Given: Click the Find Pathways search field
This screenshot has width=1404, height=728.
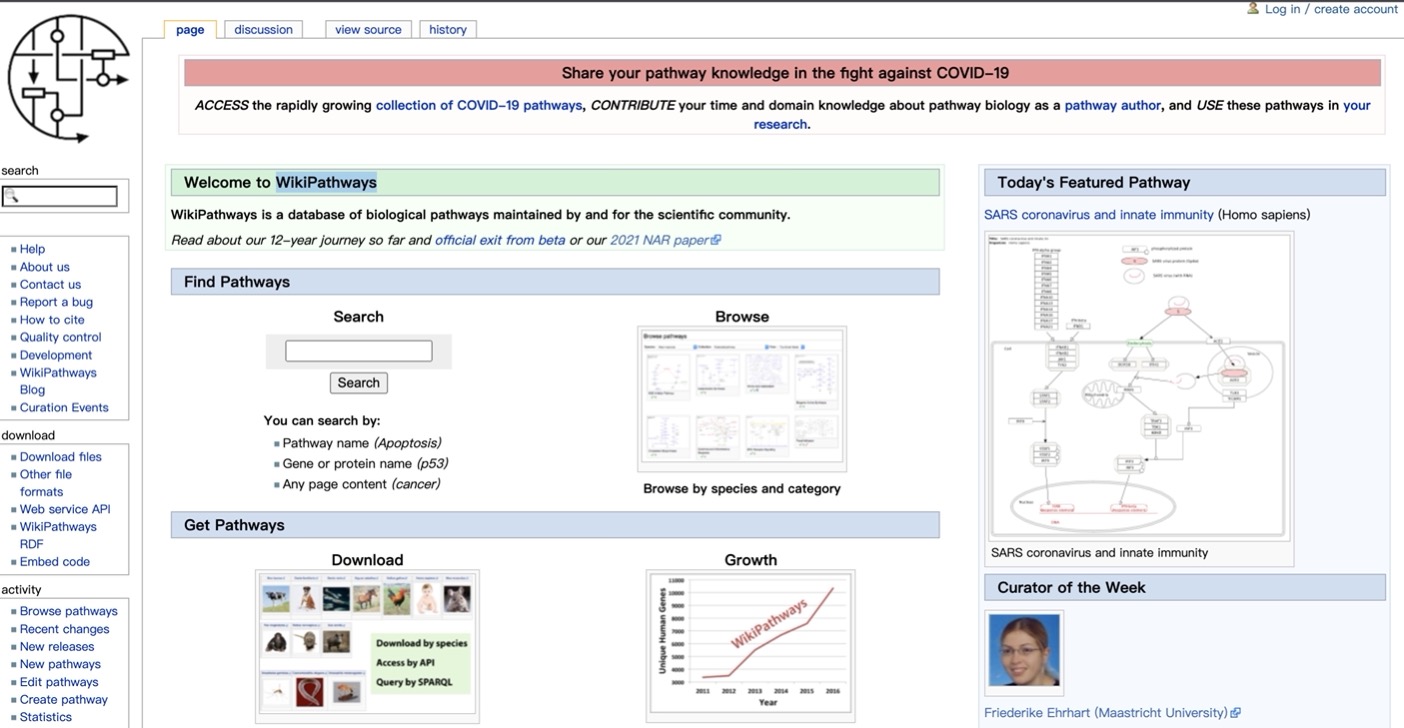Looking at the screenshot, I should tap(359, 351).
